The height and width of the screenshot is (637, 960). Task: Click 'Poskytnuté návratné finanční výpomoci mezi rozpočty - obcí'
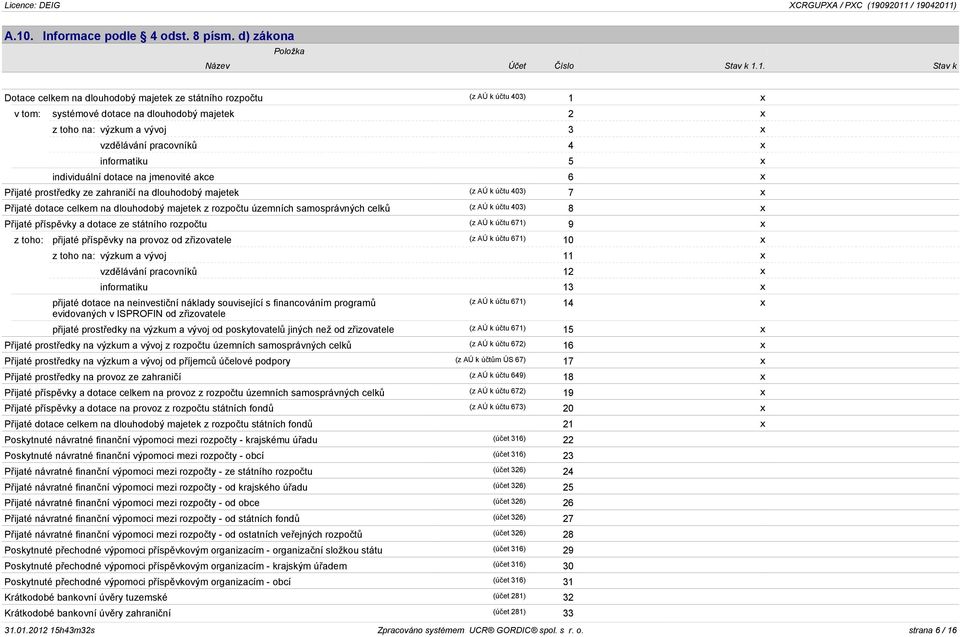(x=134, y=456)
